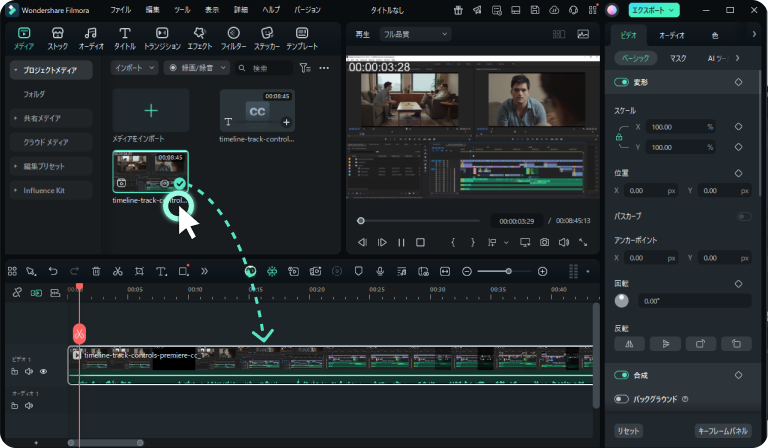Open the 録画/録音 dropdown
Screen dimensions: 768x448
pyautogui.click(x=197, y=68)
